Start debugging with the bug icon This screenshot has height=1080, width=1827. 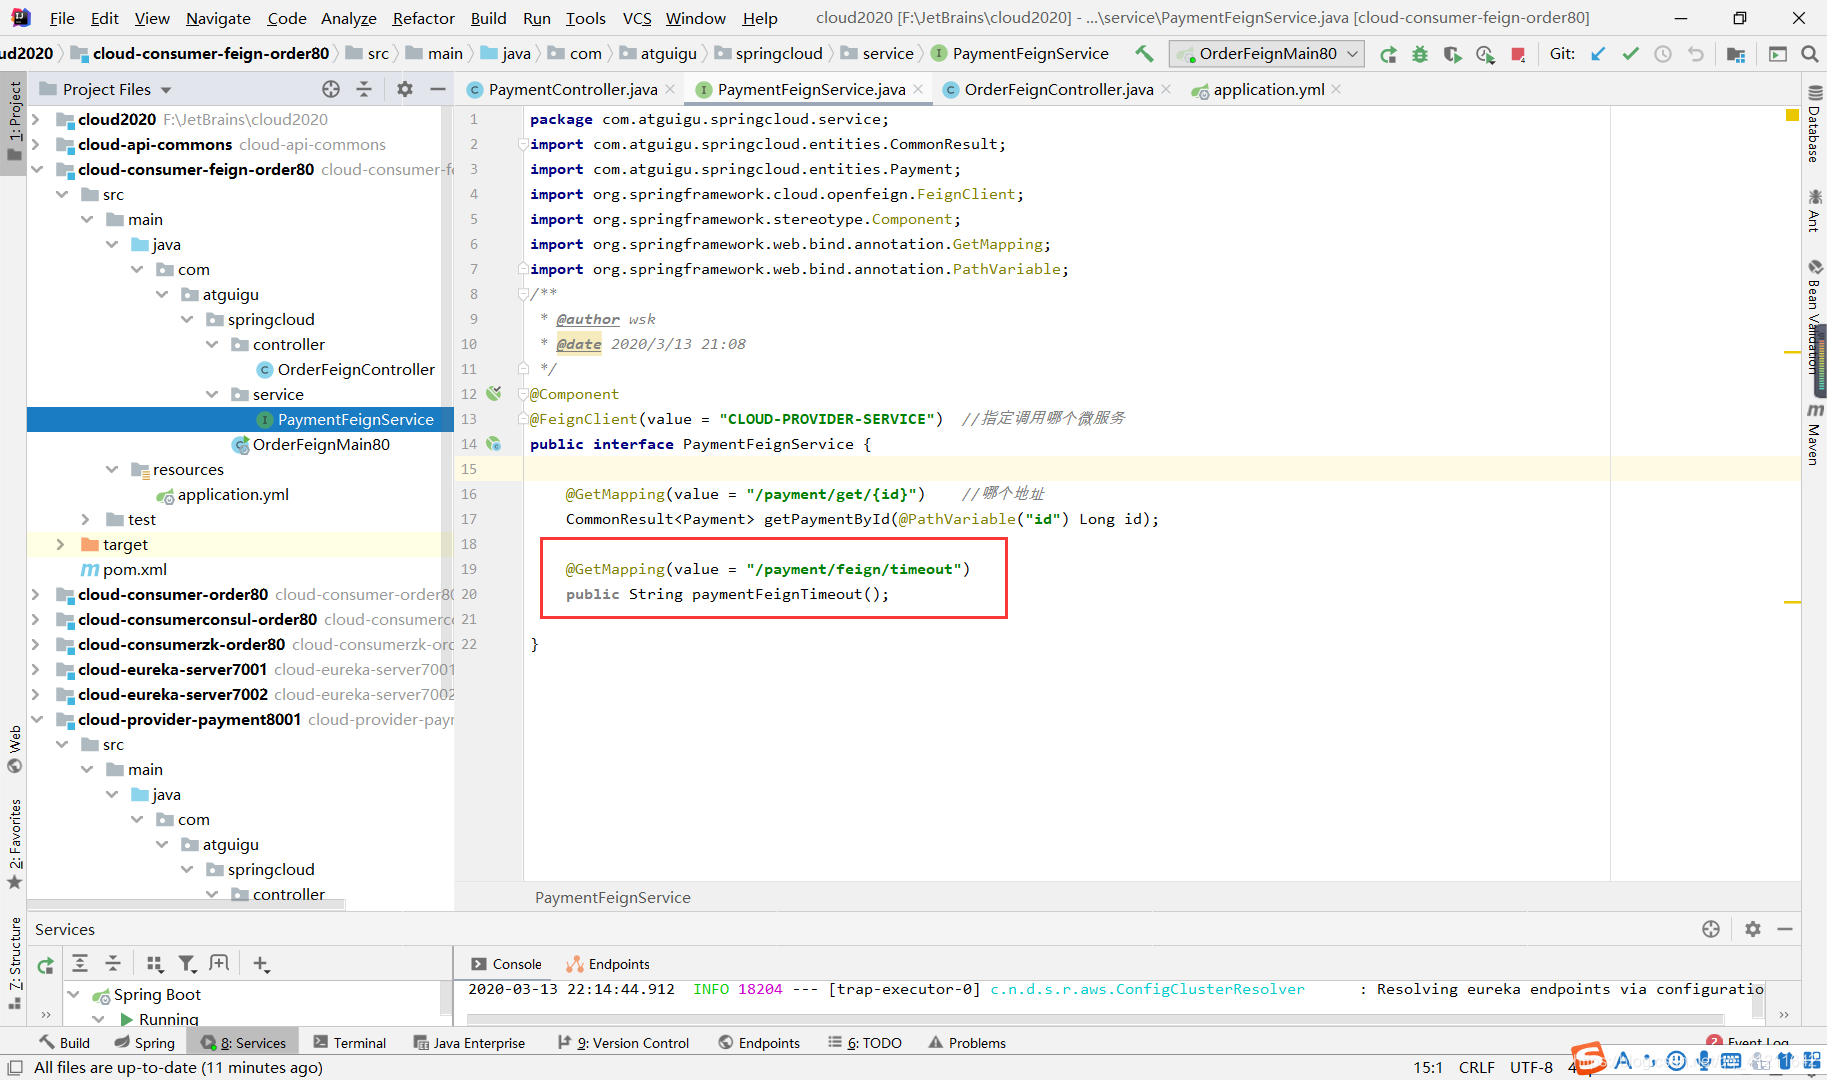tap(1420, 54)
